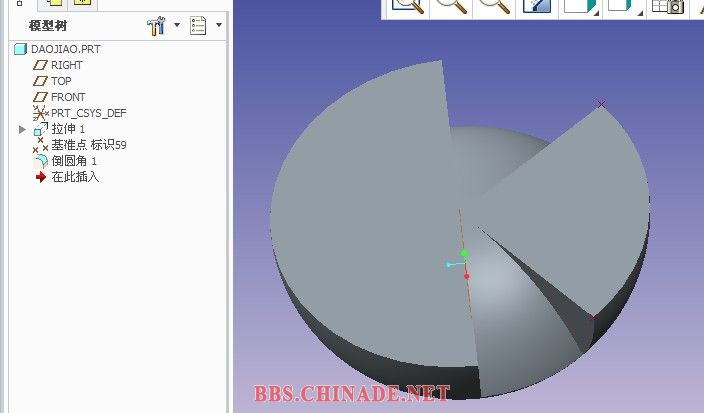Open the model tree settings tools icon
This screenshot has height=413, width=704.
pyautogui.click(x=156, y=26)
